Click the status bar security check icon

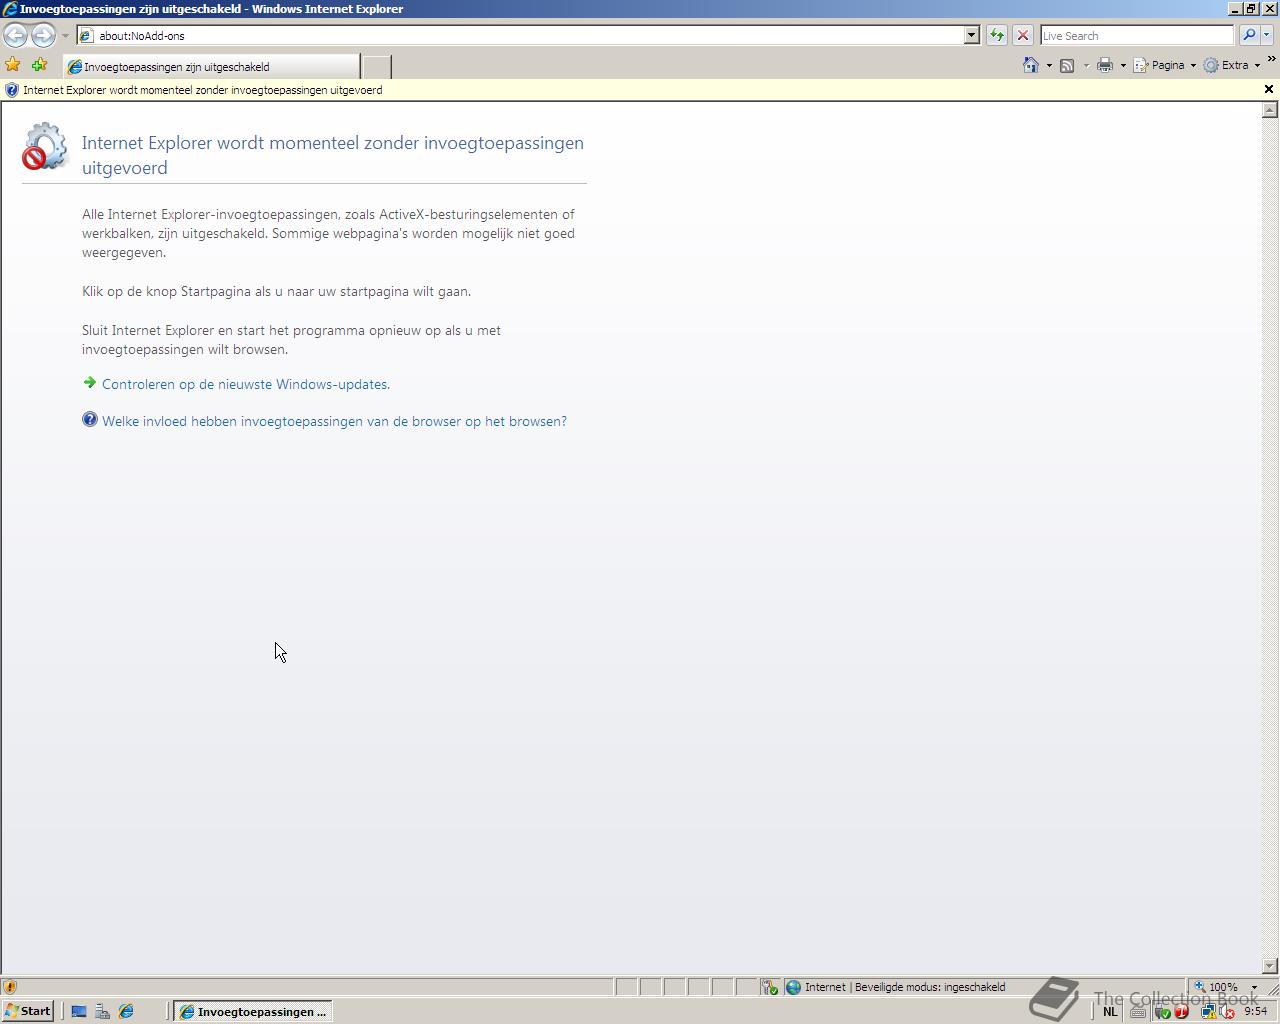tap(769, 987)
